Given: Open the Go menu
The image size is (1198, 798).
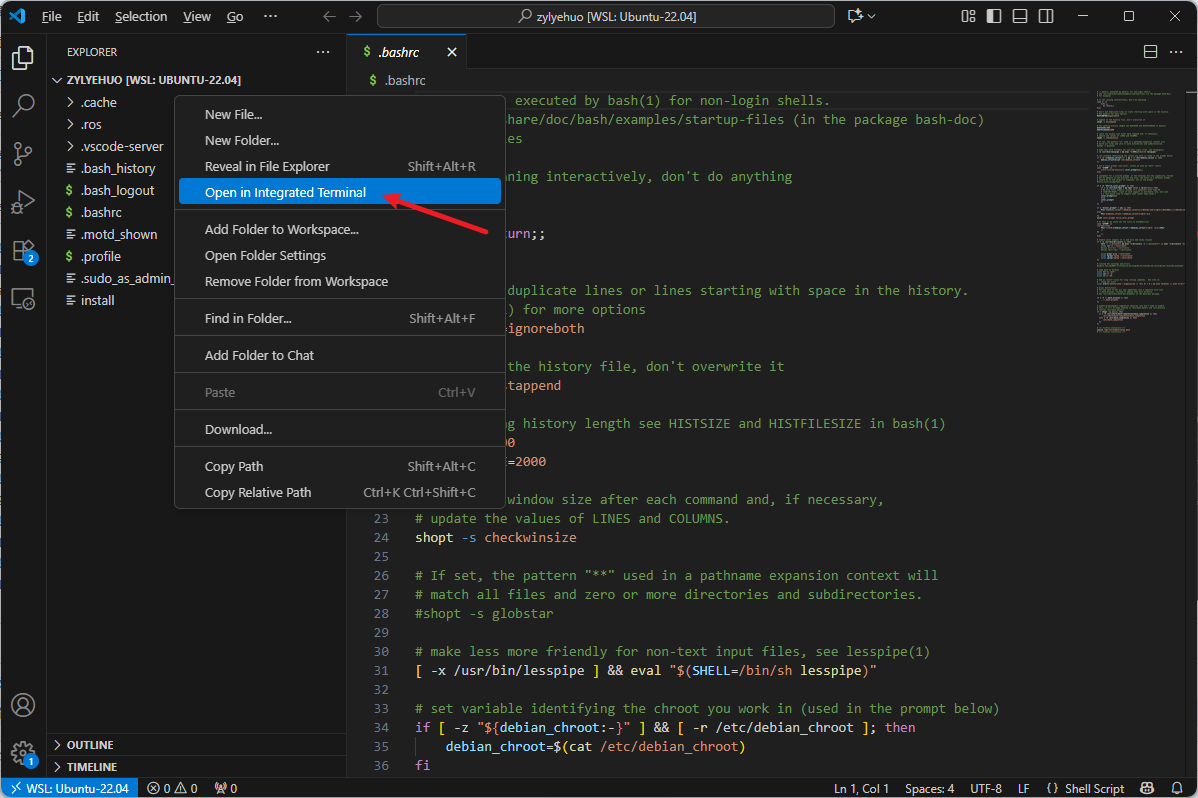Looking at the screenshot, I should tap(235, 16).
